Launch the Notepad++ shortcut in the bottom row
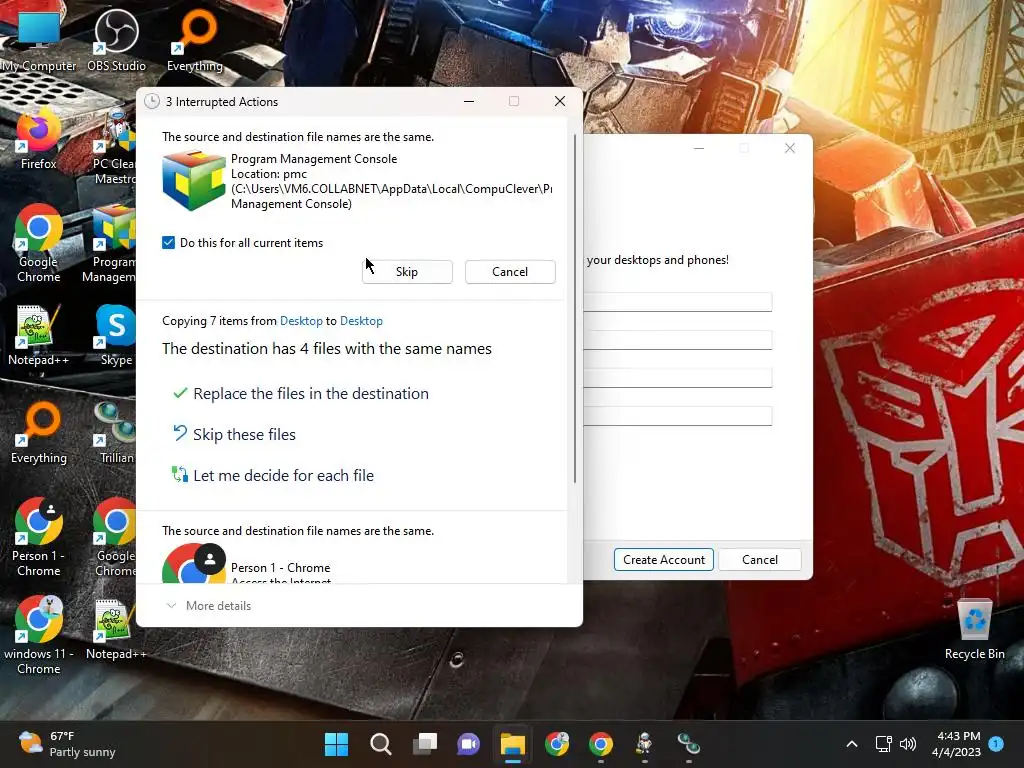 pos(116,629)
